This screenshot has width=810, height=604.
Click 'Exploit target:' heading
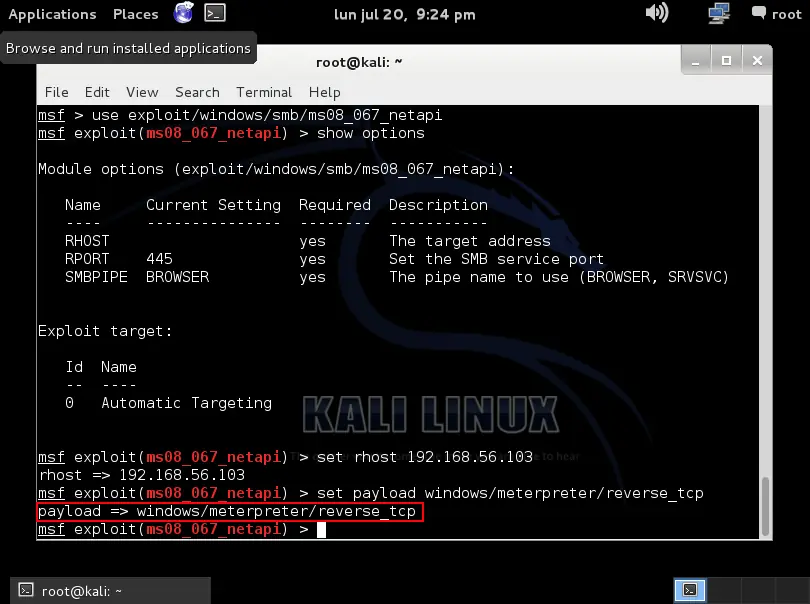[105, 331]
